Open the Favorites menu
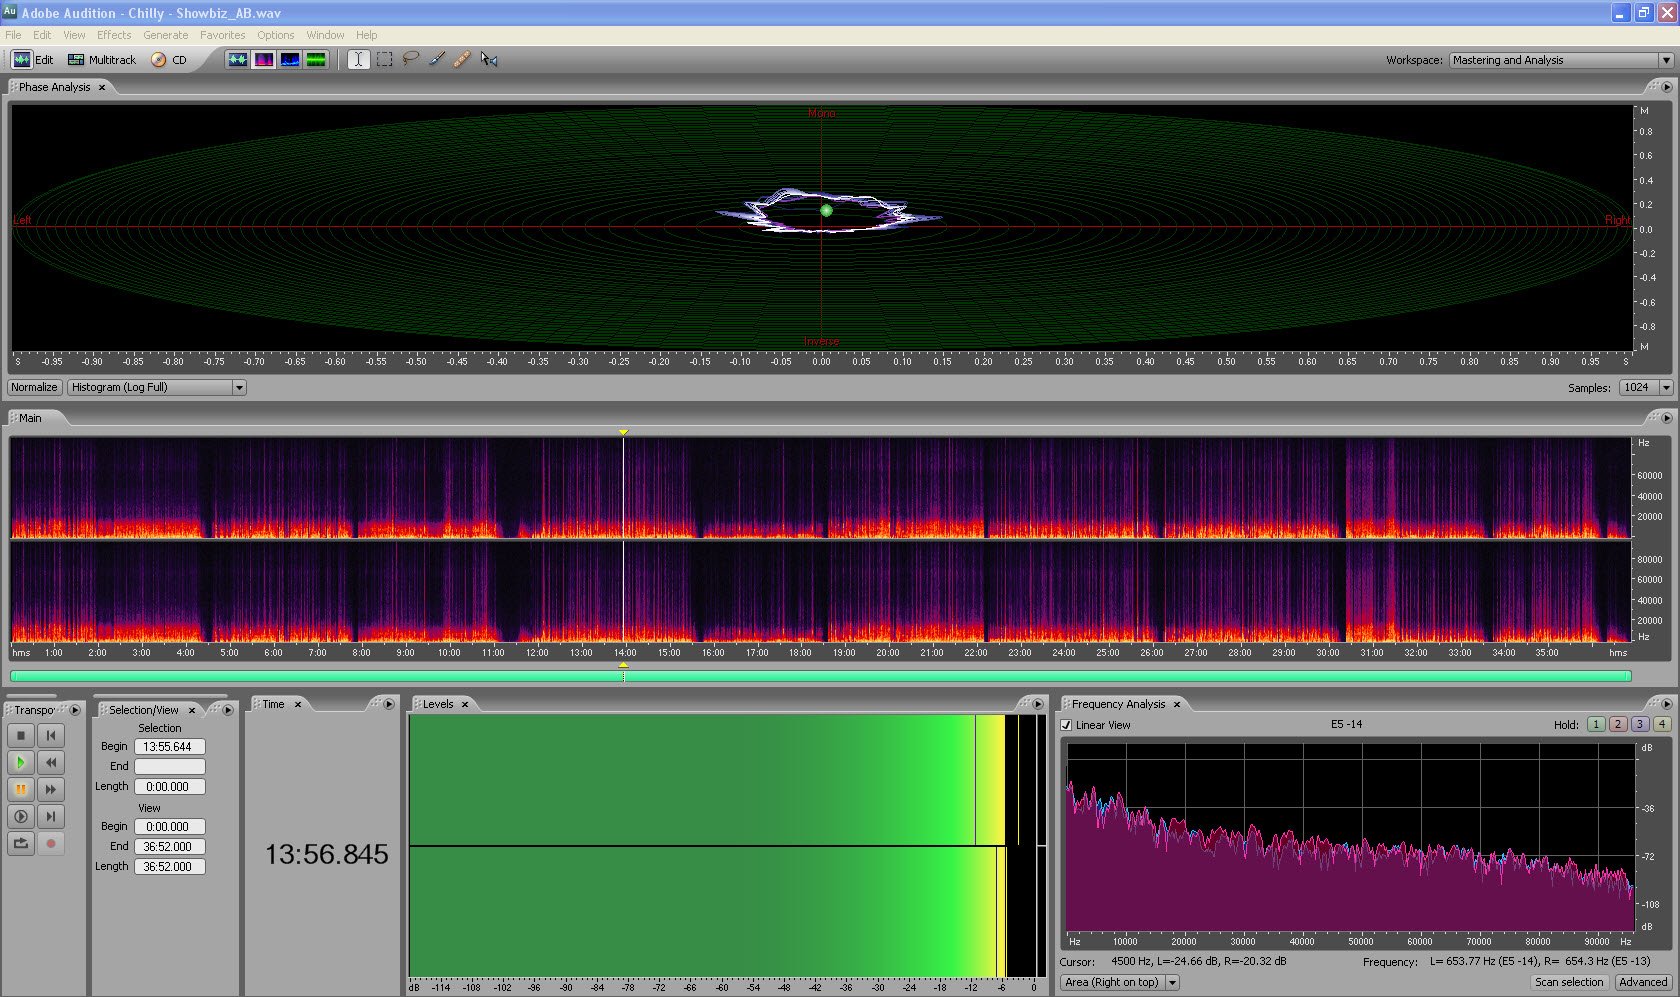Image resolution: width=1680 pixels, height=997 pixels. pos(222,35)
